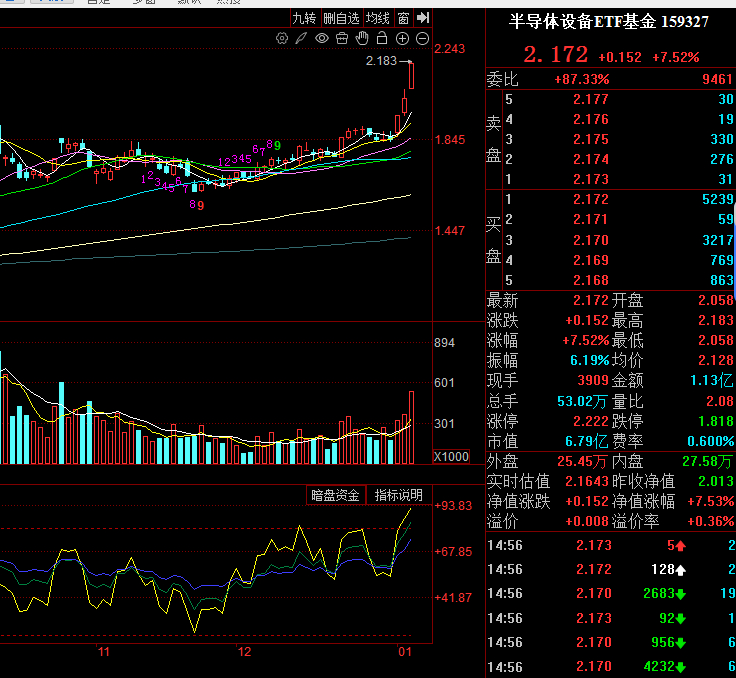The image size is (736, 678).
Task: Select buy level 5 price 2.168
Action: click(x=590, y=280)
